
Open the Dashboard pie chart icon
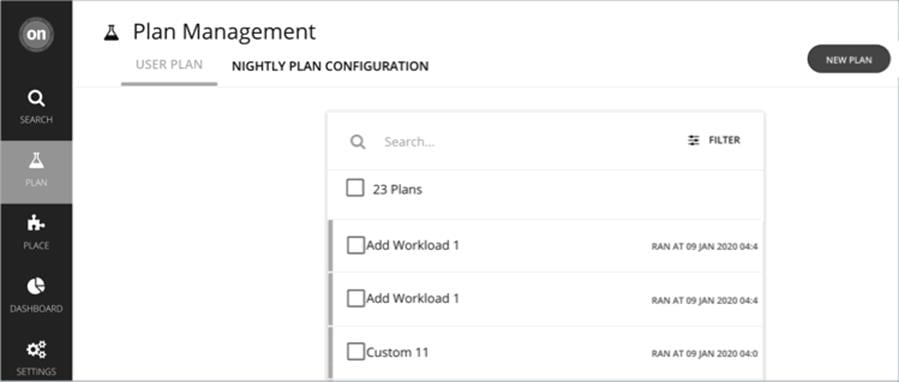pyautogui.click(x=36, y=286)
